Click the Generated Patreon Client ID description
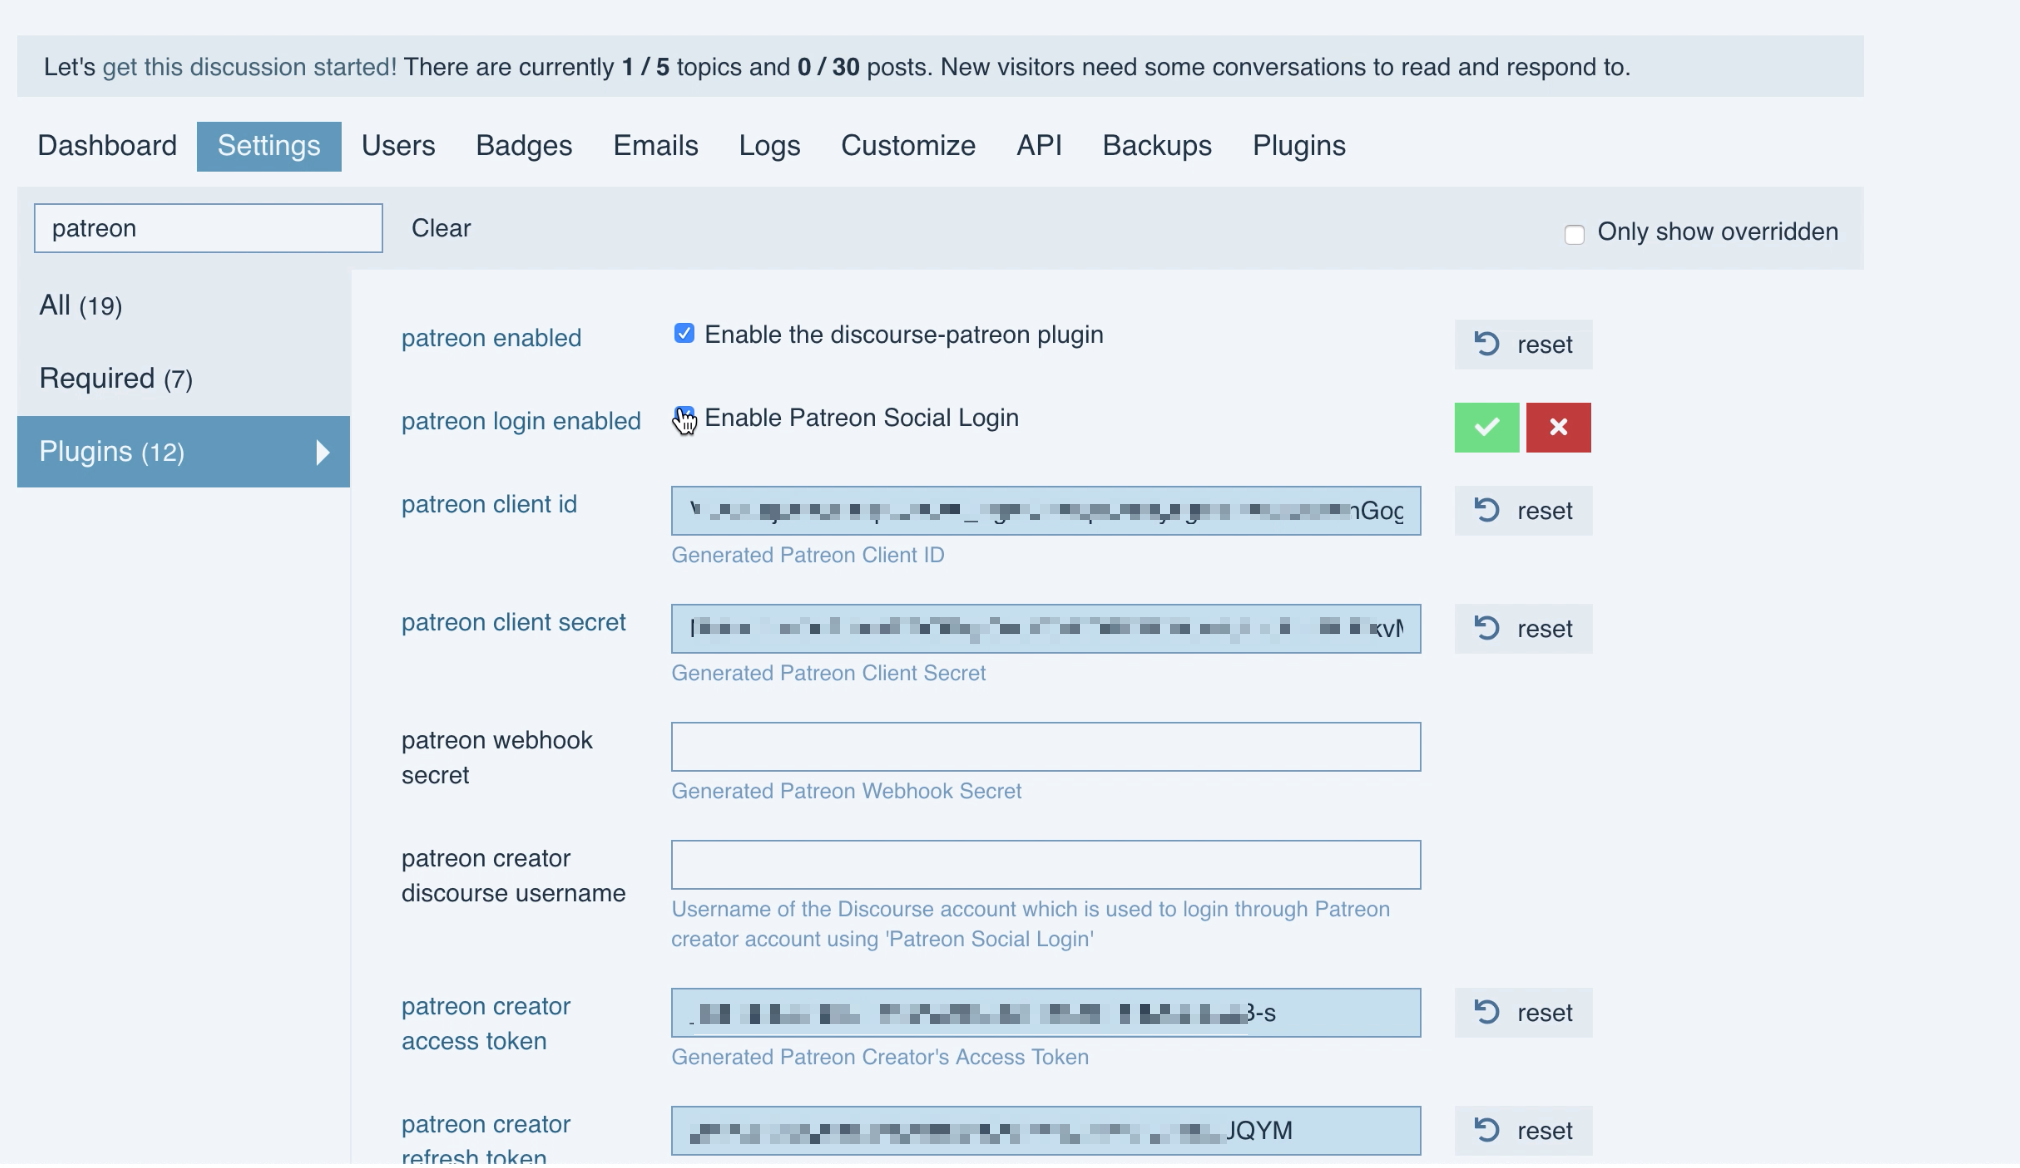 coord(808,555)
